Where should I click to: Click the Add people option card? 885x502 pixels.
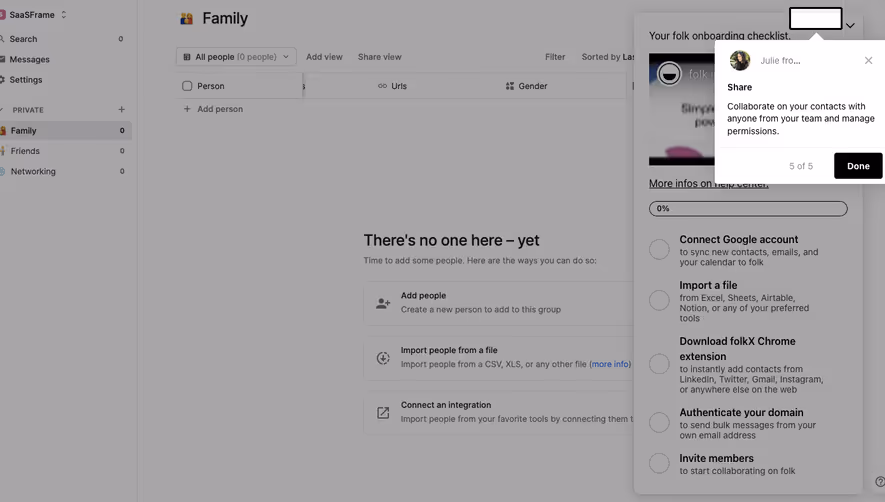tap(499, 303)
